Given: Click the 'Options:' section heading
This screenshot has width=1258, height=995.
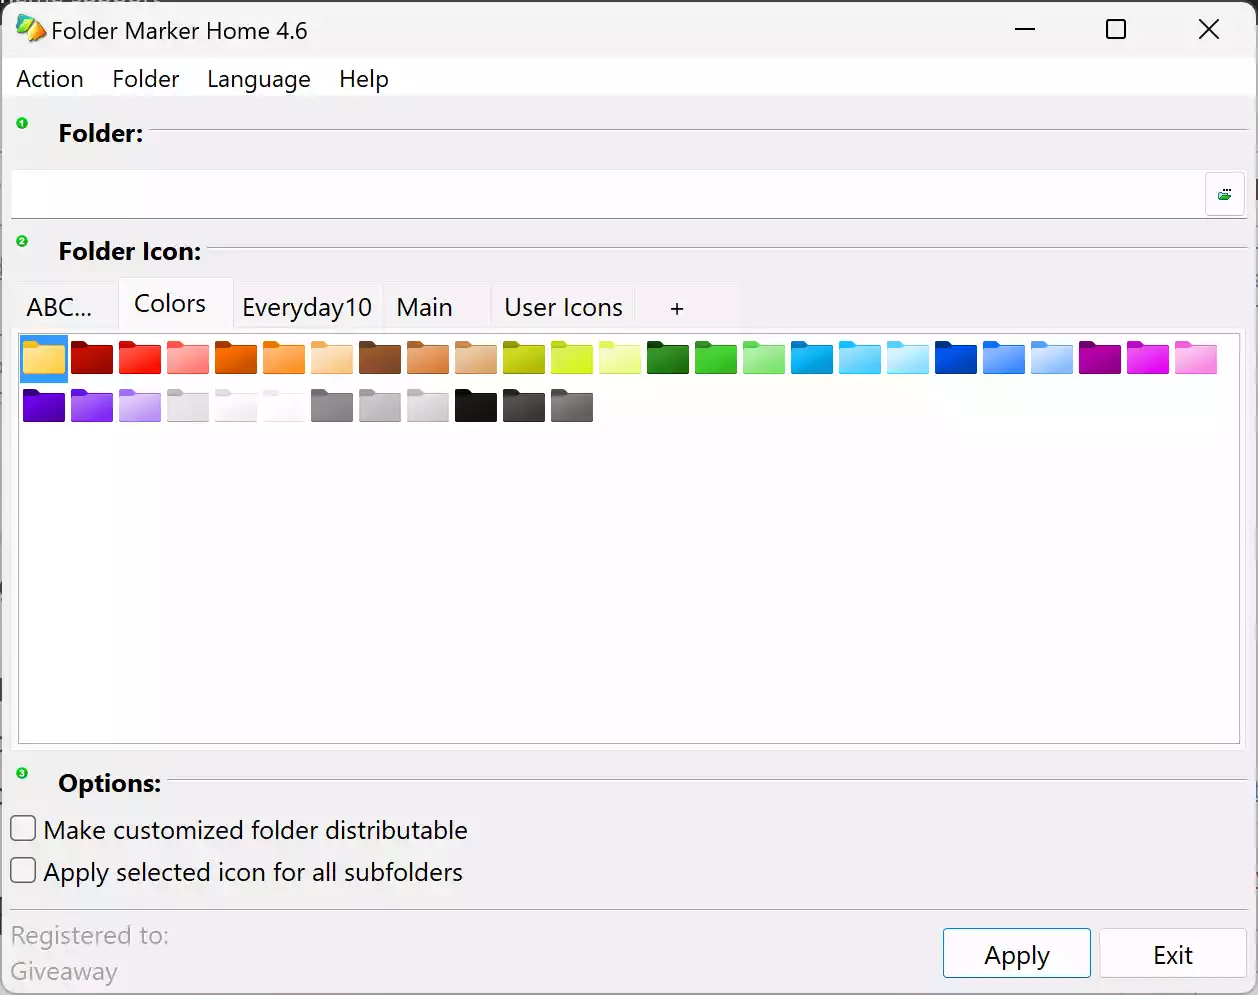Looking at the screenshot, I should [x=110, y=783].
